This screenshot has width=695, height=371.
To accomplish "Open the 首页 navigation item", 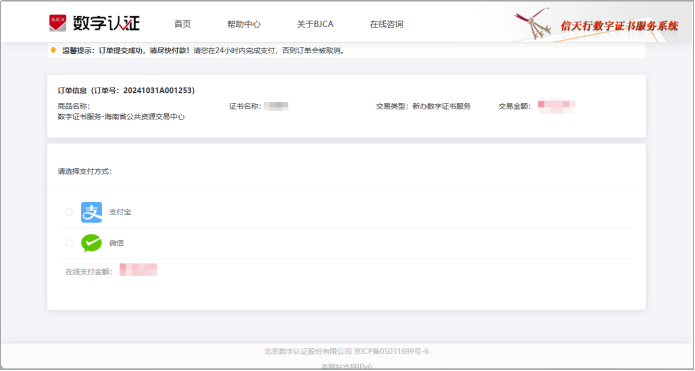I will (x=183, y=24).
